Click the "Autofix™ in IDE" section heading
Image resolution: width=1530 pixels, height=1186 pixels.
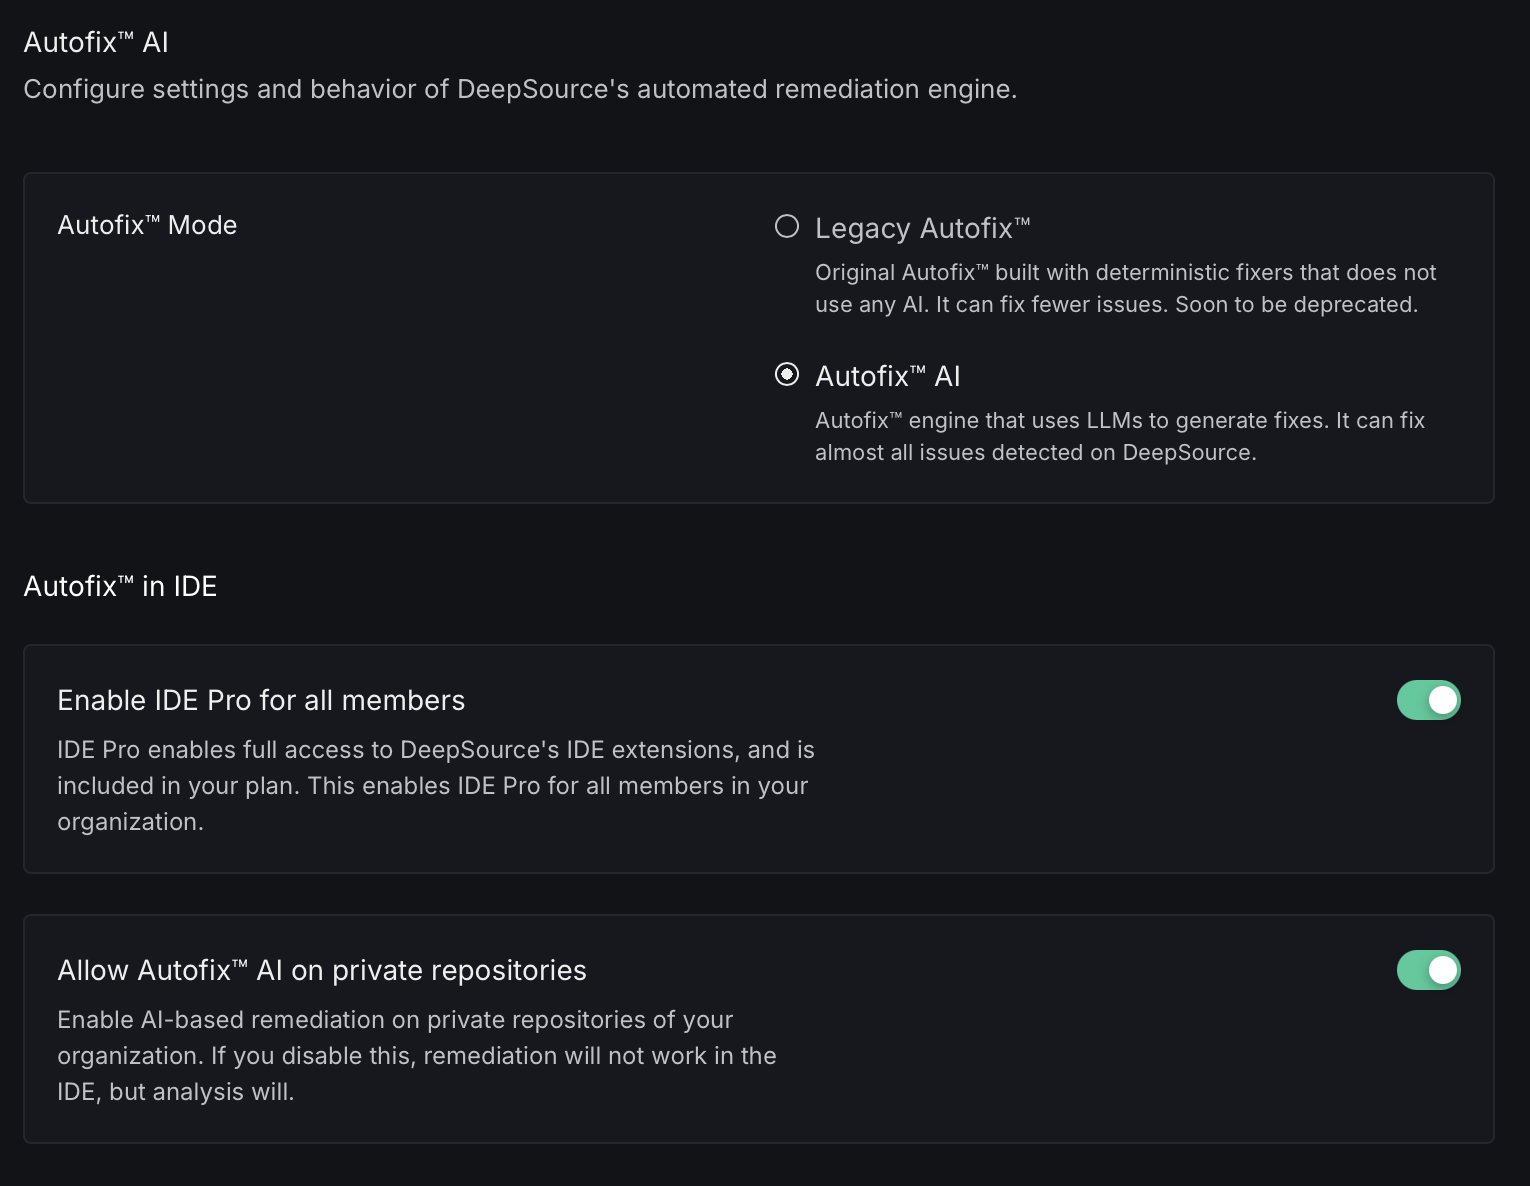pos(120,586)
